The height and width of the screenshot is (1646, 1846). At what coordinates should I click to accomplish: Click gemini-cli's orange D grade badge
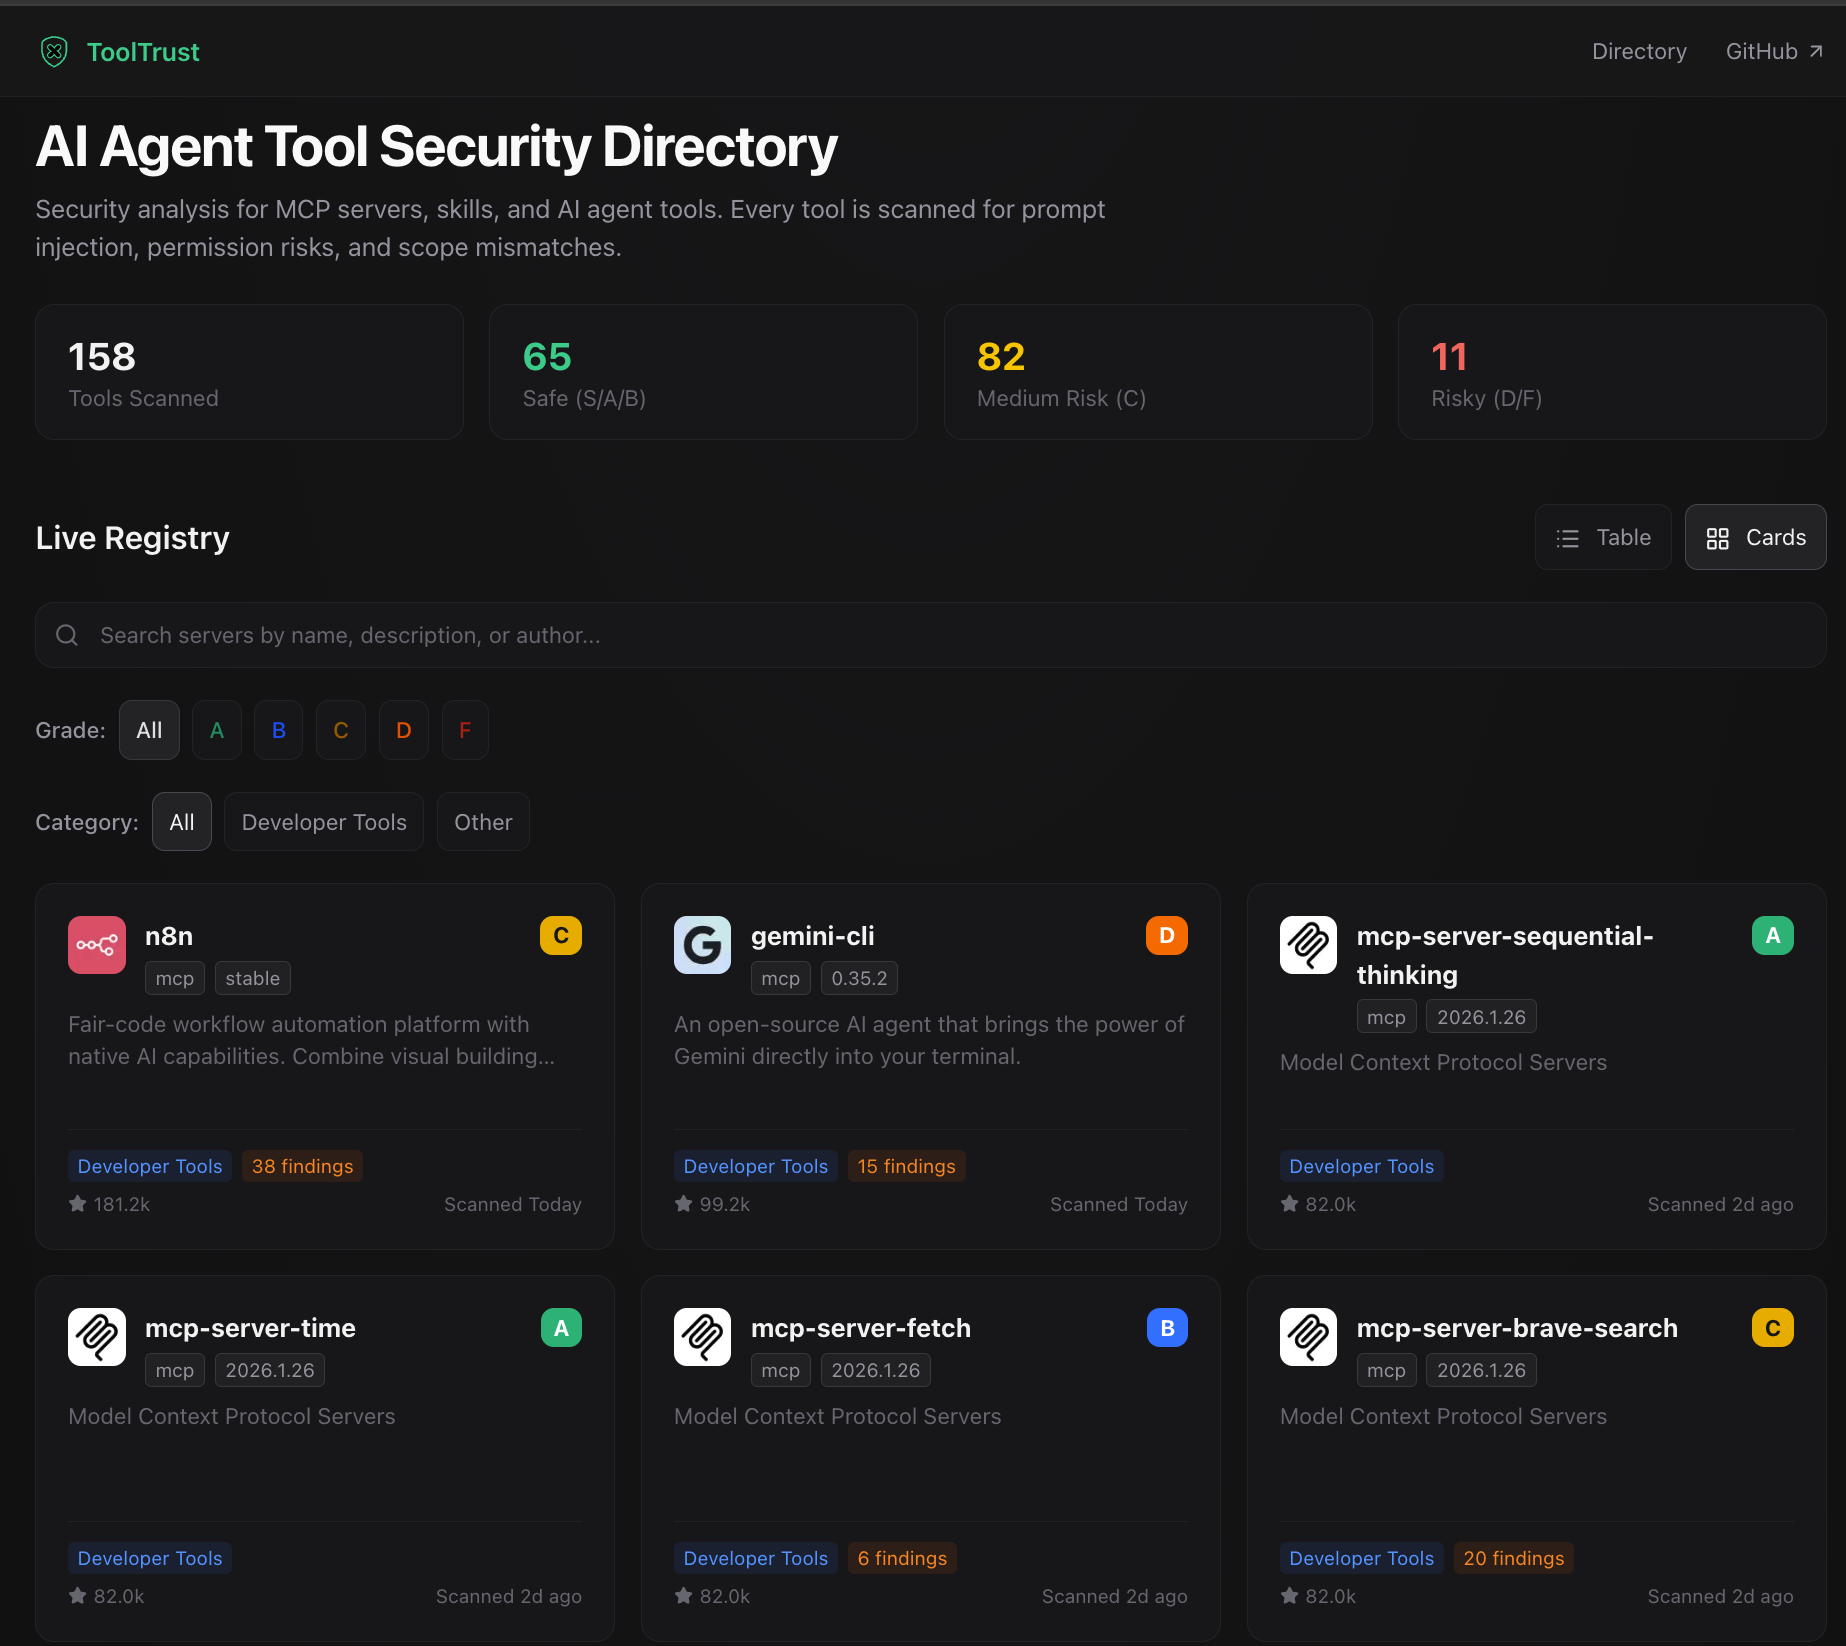(1166, 935)
